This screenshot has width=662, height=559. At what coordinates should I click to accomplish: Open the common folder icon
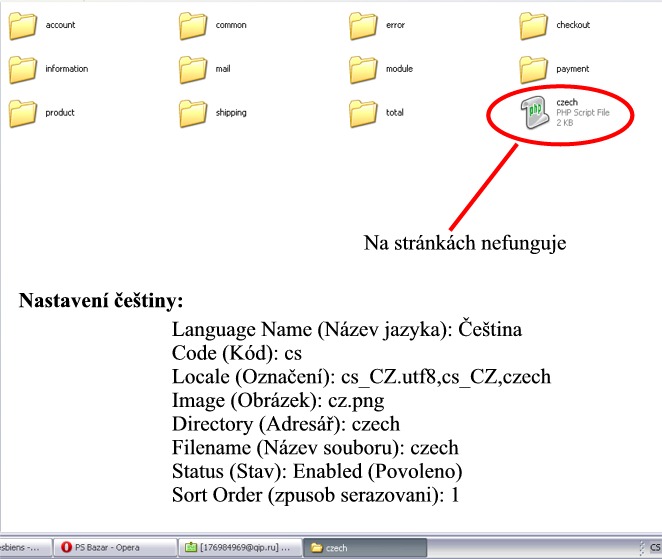[193, 26]
